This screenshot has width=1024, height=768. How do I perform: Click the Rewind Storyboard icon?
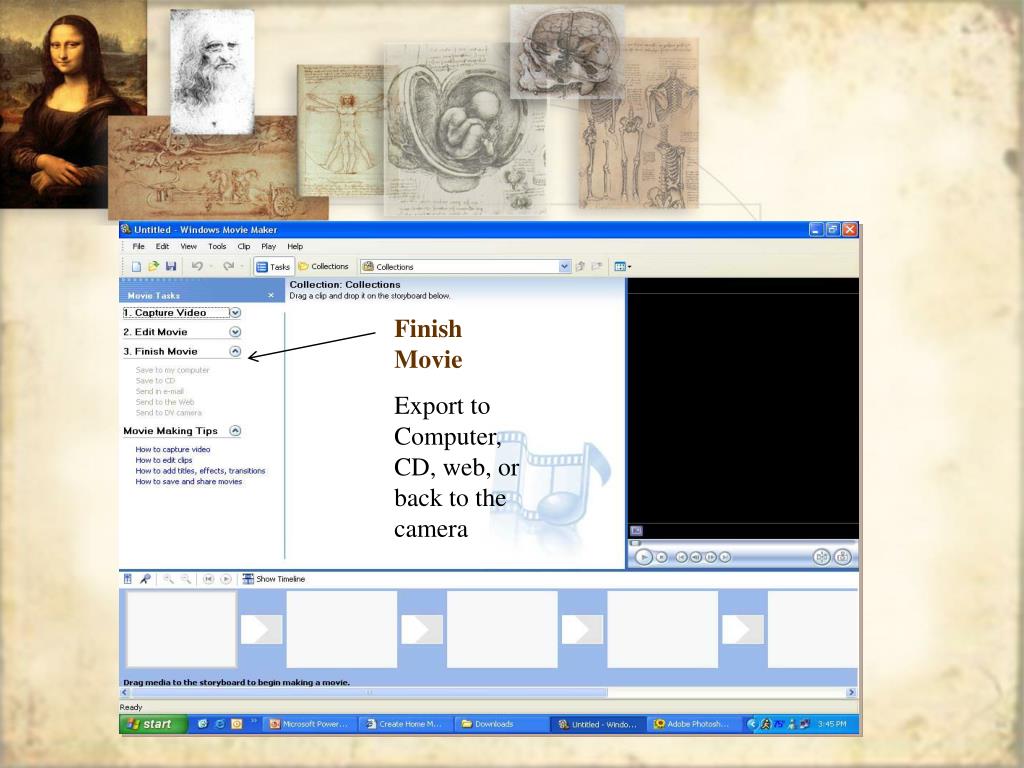click(208, 579)
